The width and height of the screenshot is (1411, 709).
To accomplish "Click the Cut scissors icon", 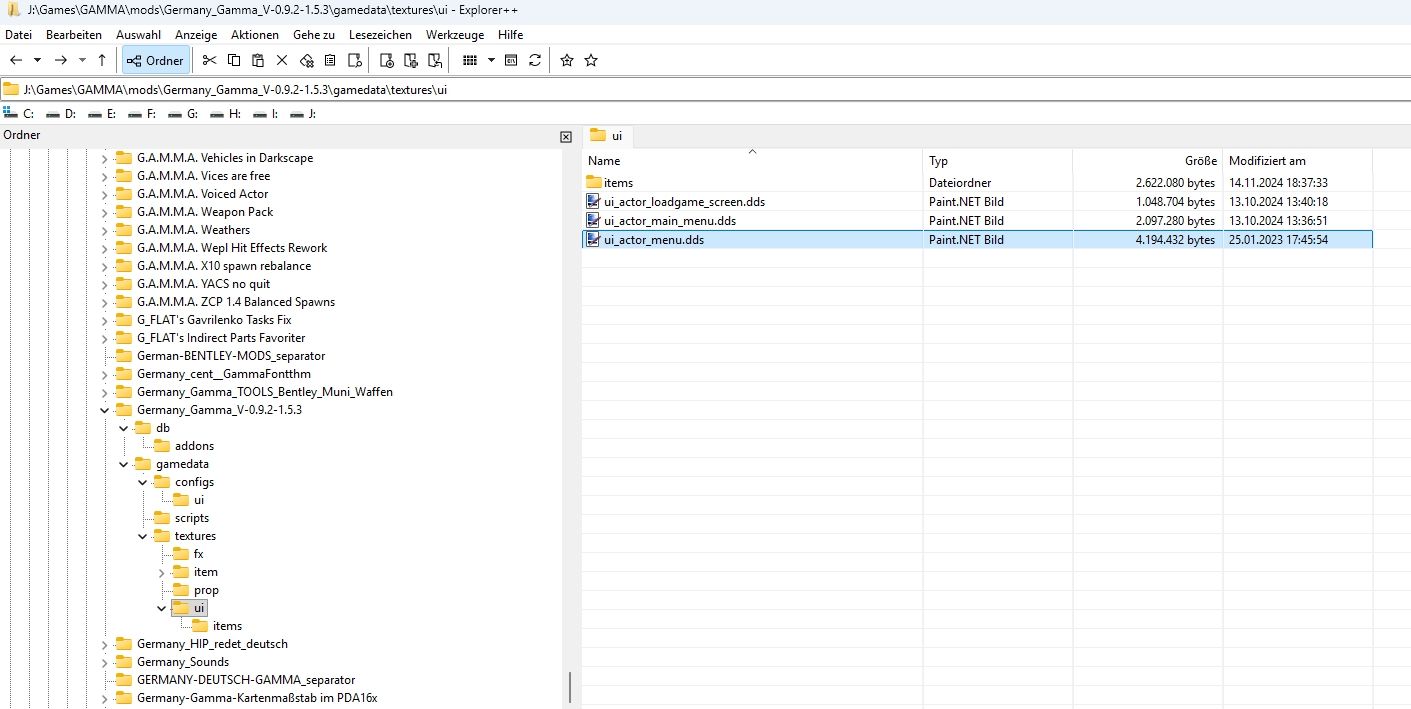I will click(x=209, y=60).
